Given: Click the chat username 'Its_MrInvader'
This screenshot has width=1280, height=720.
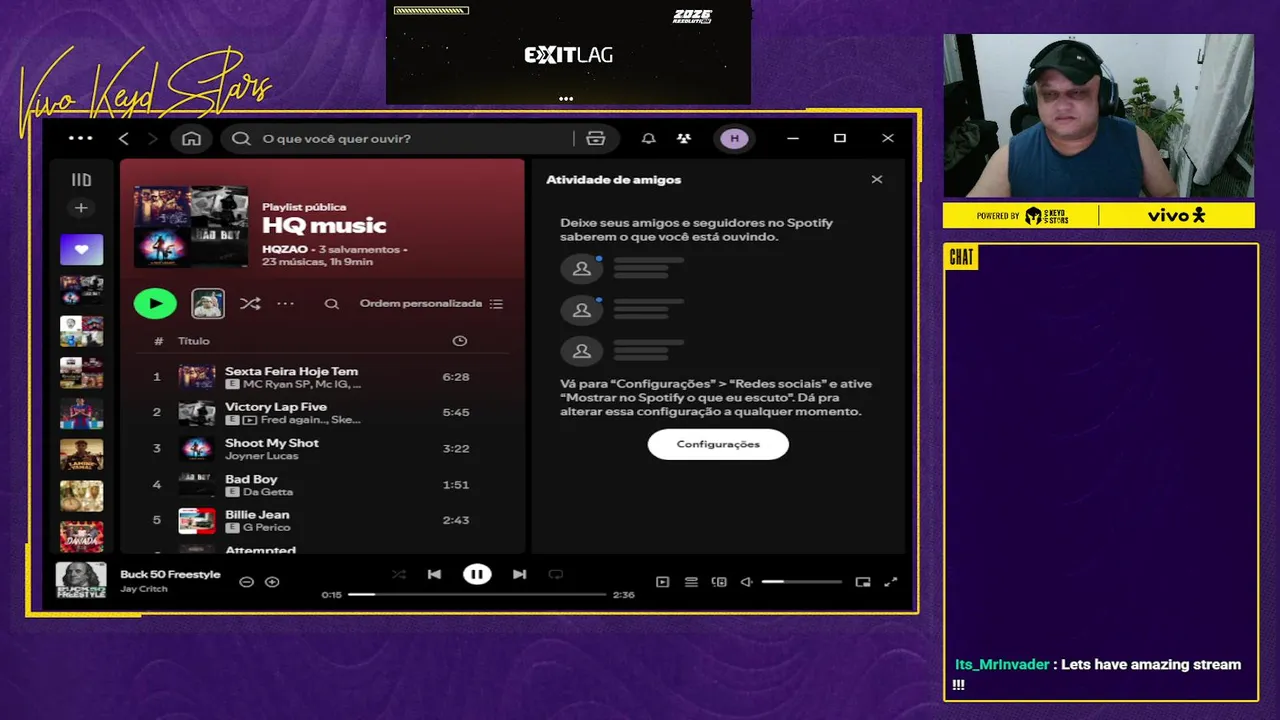Looking at the screenshot, I should pos(1002,665).
